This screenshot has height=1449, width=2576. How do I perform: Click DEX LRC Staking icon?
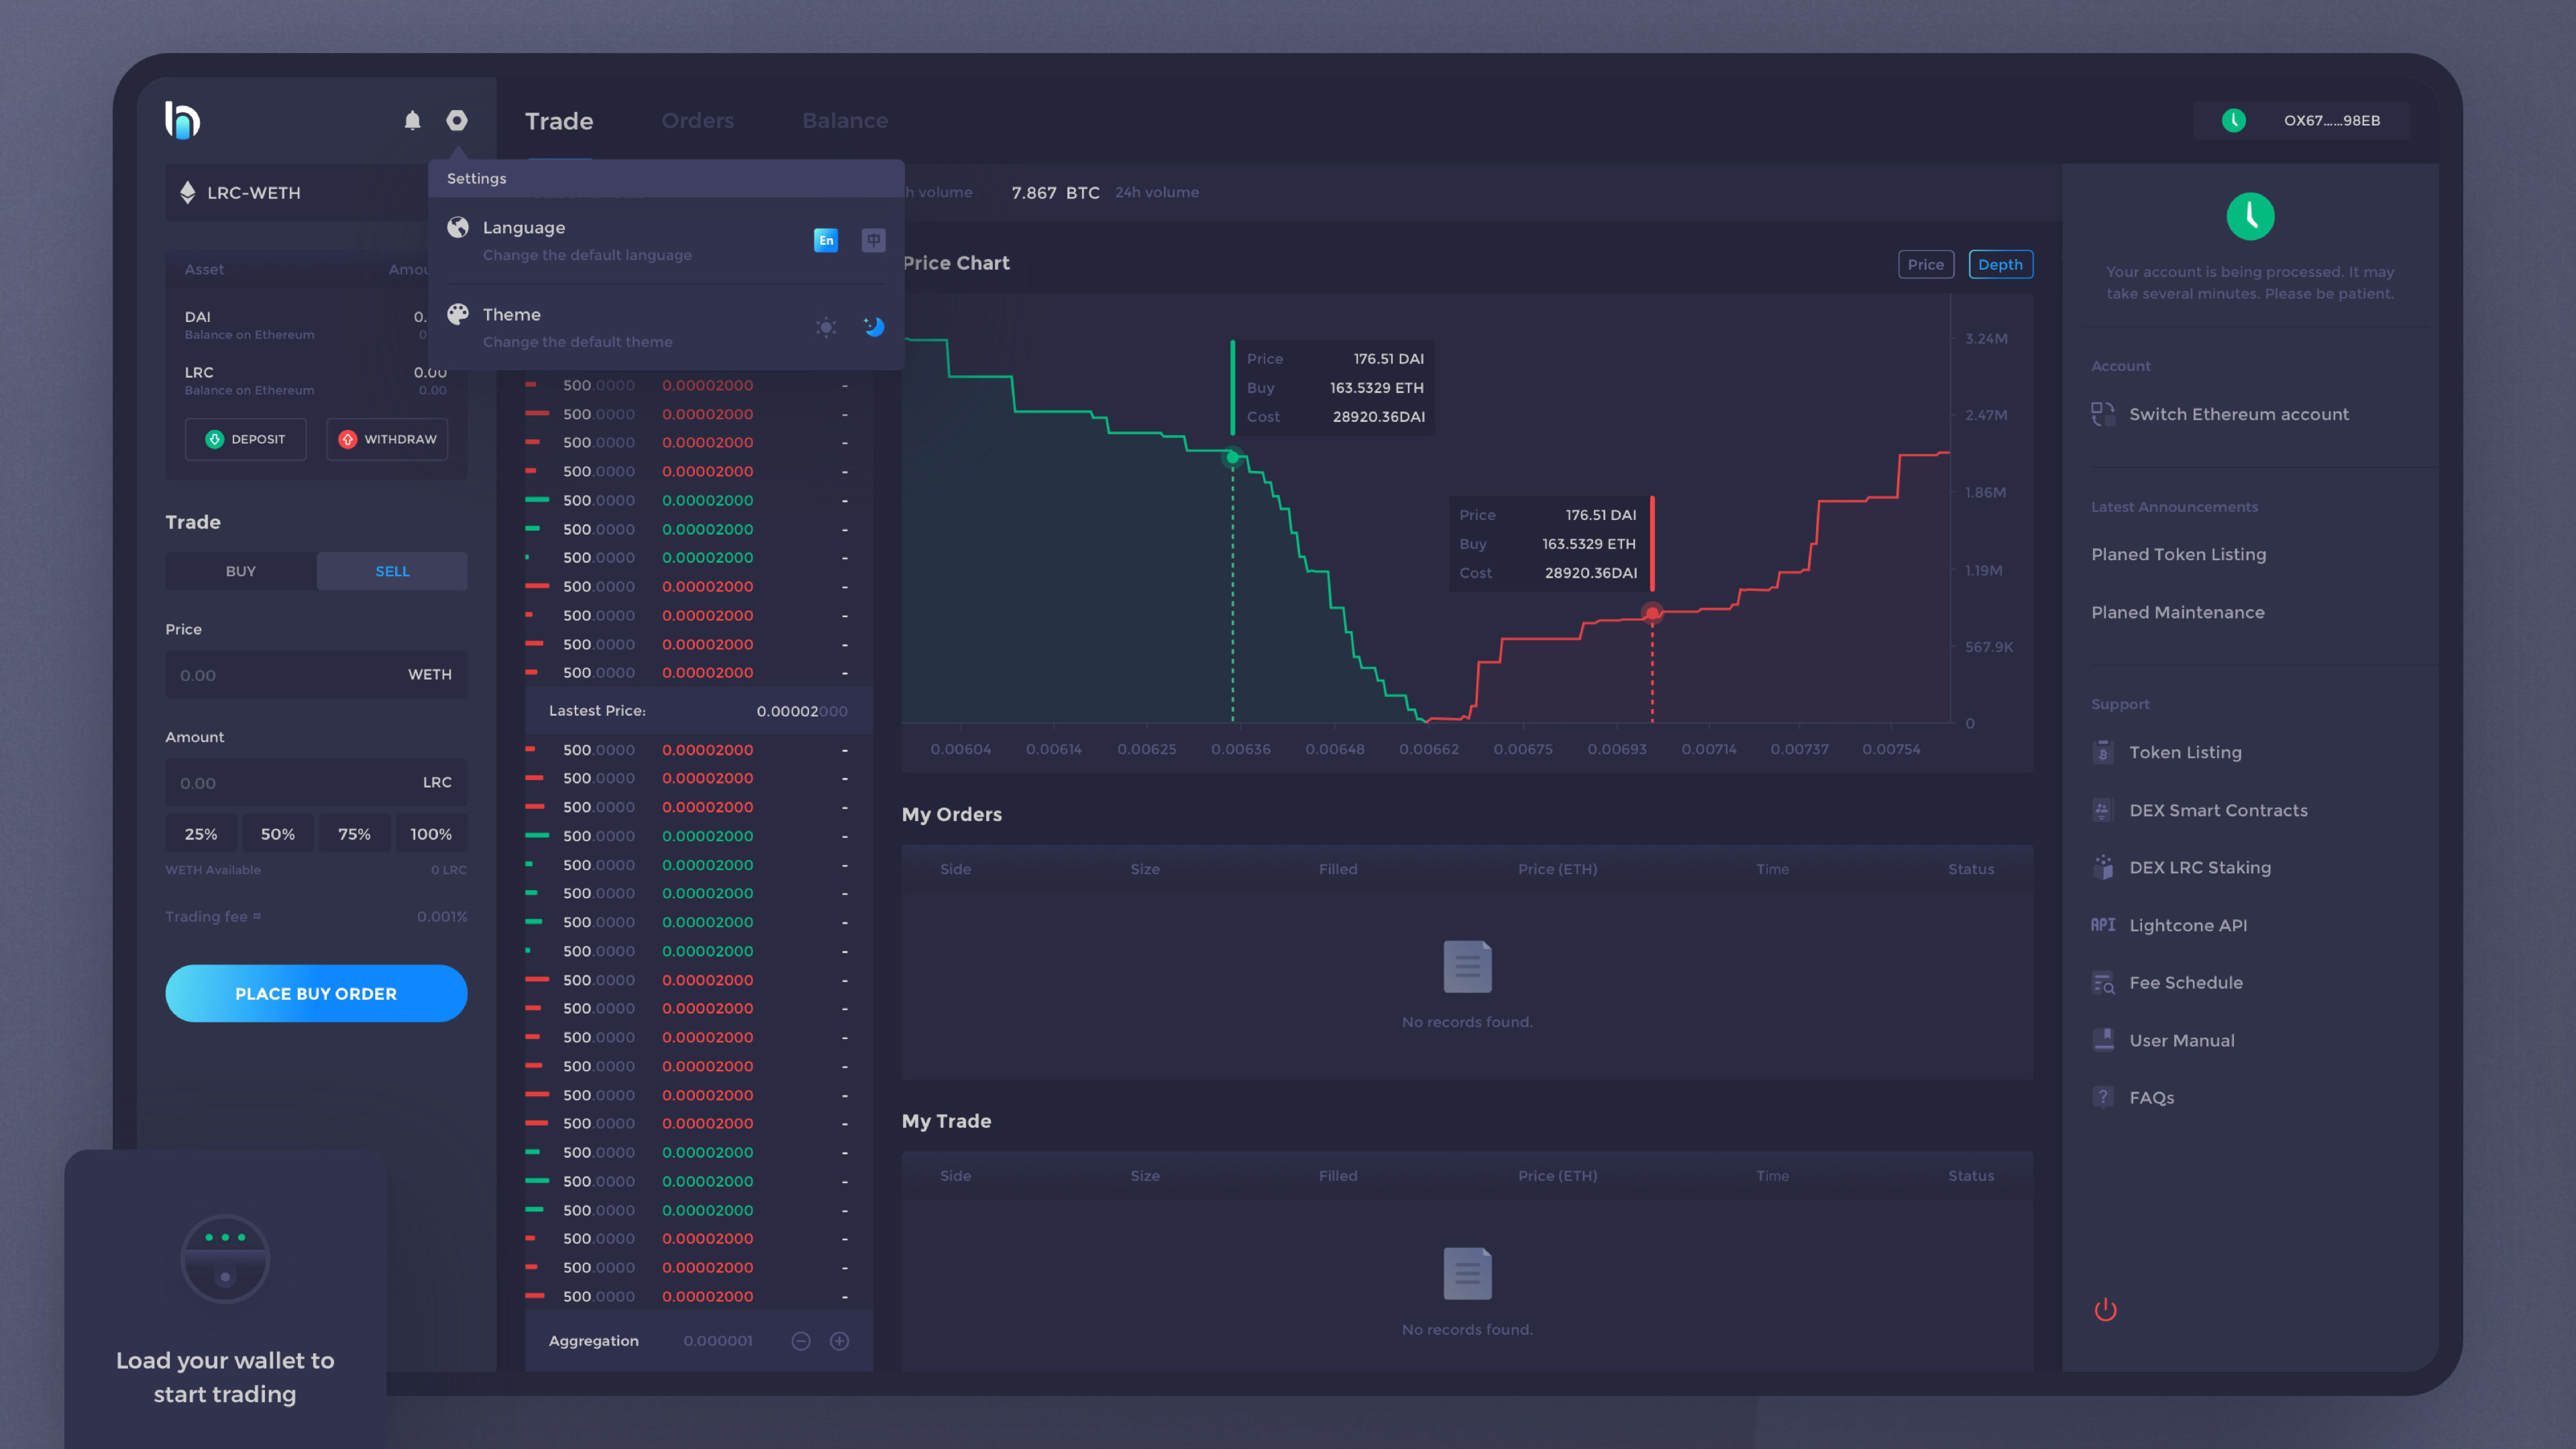point(2103,867)
